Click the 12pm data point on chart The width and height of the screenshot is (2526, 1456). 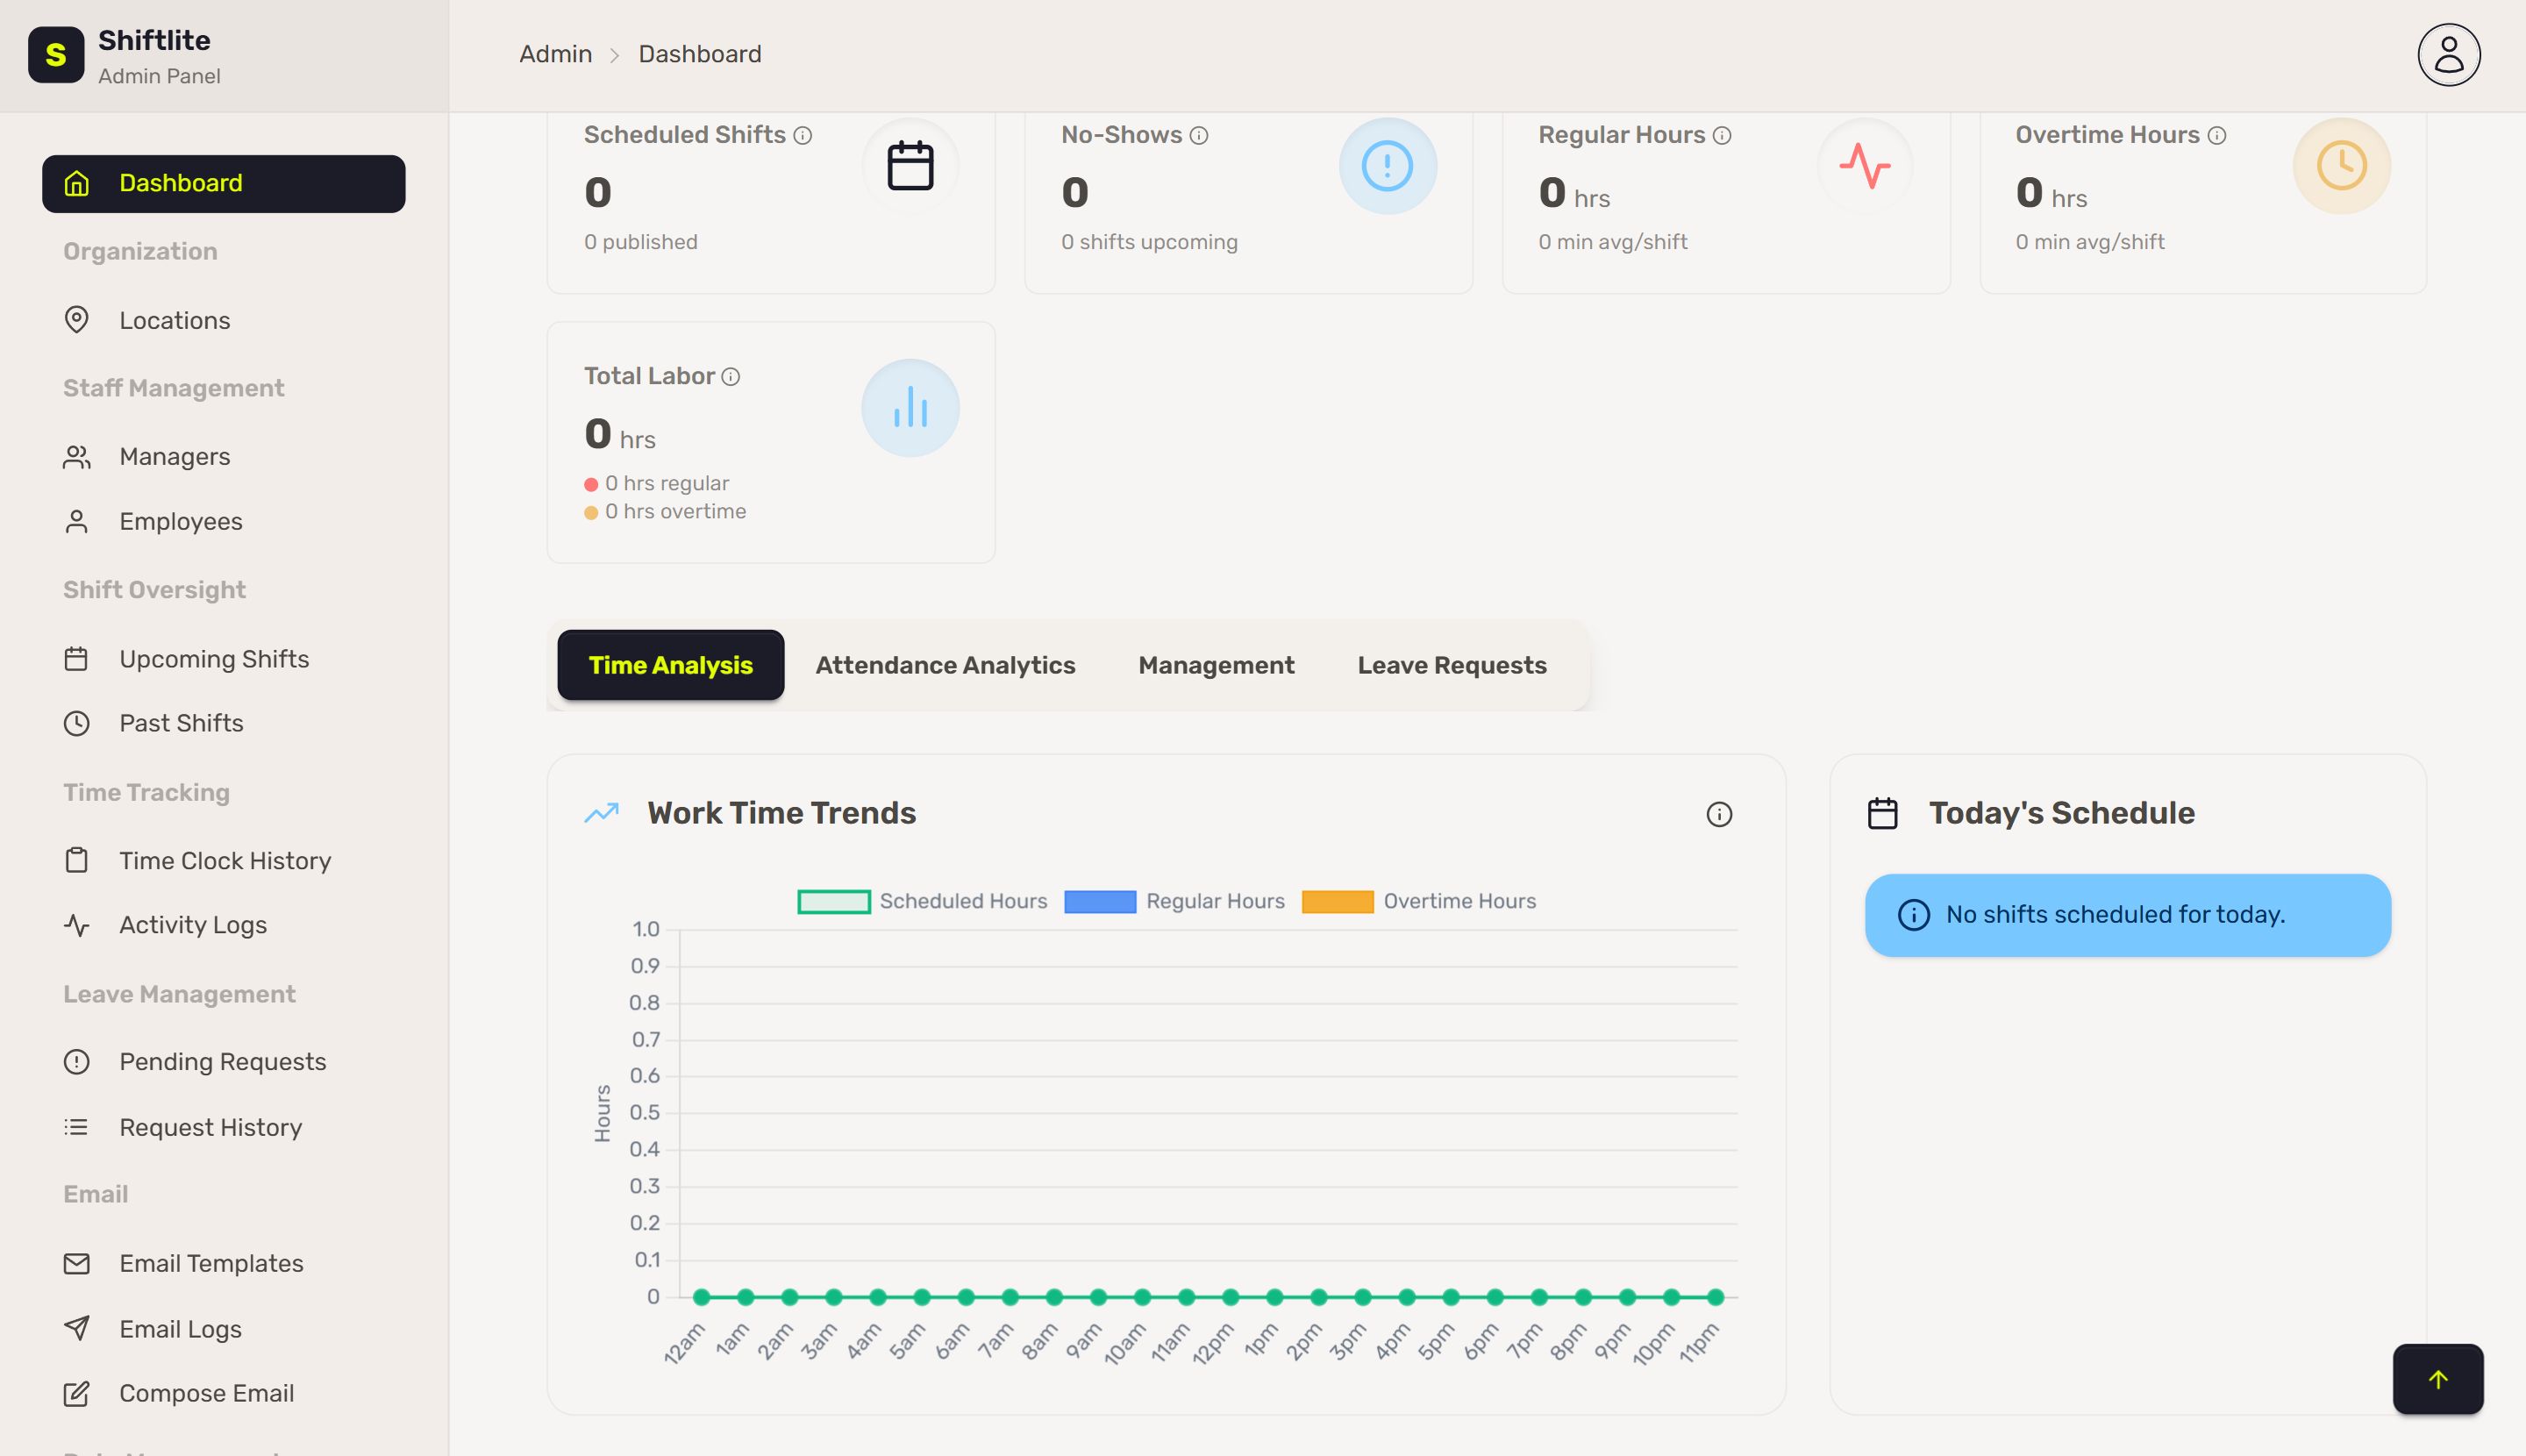[1230, 1297]
